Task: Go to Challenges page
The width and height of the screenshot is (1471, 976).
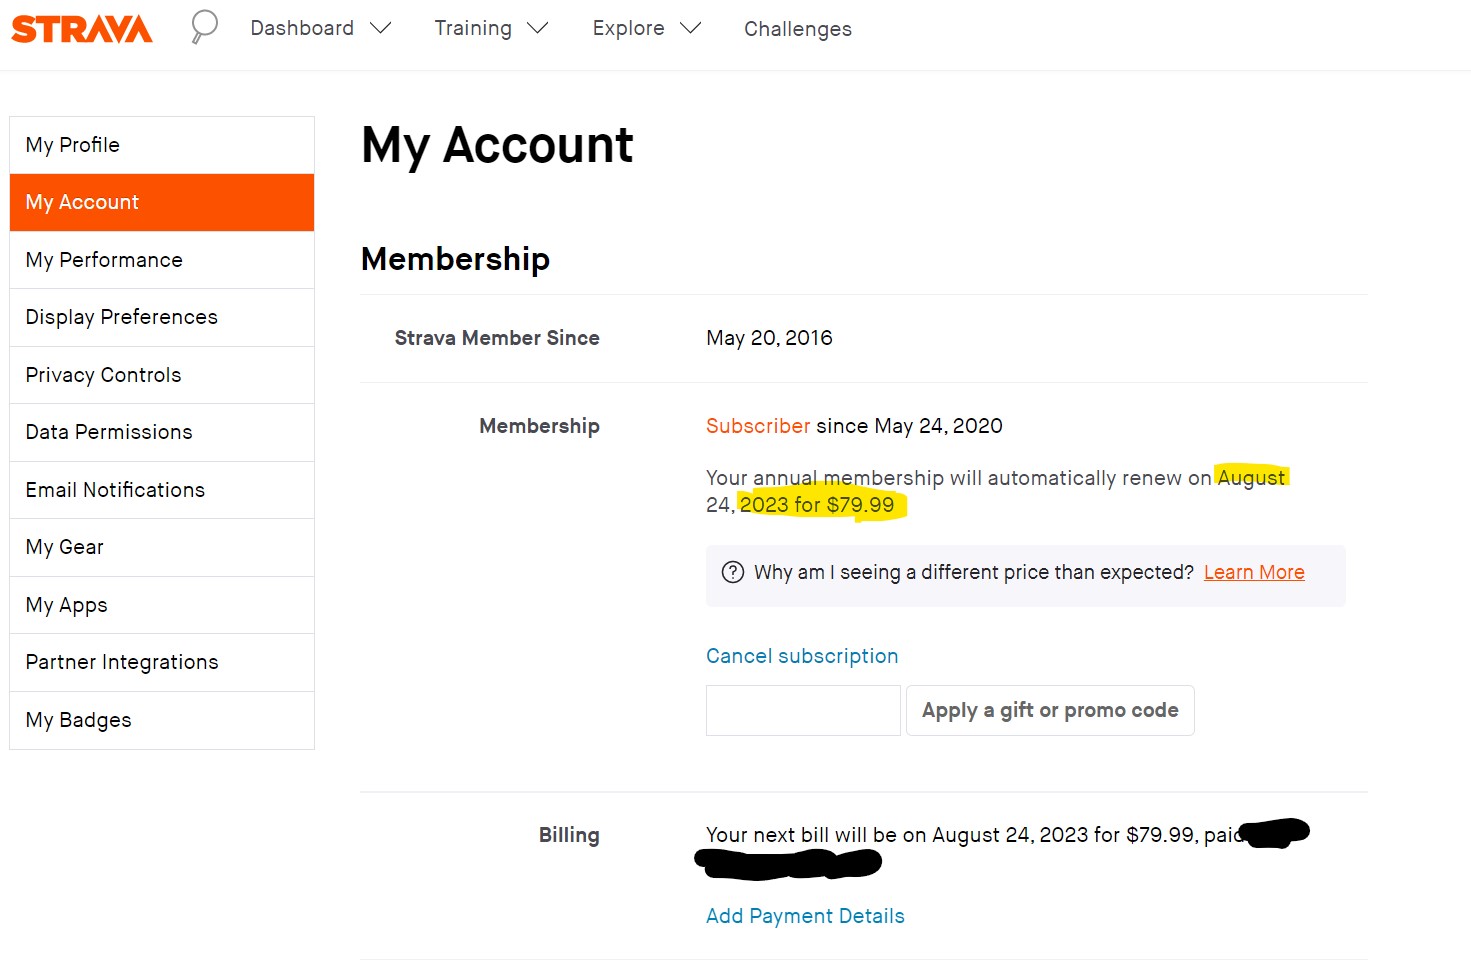Action: tap(798, 29)
